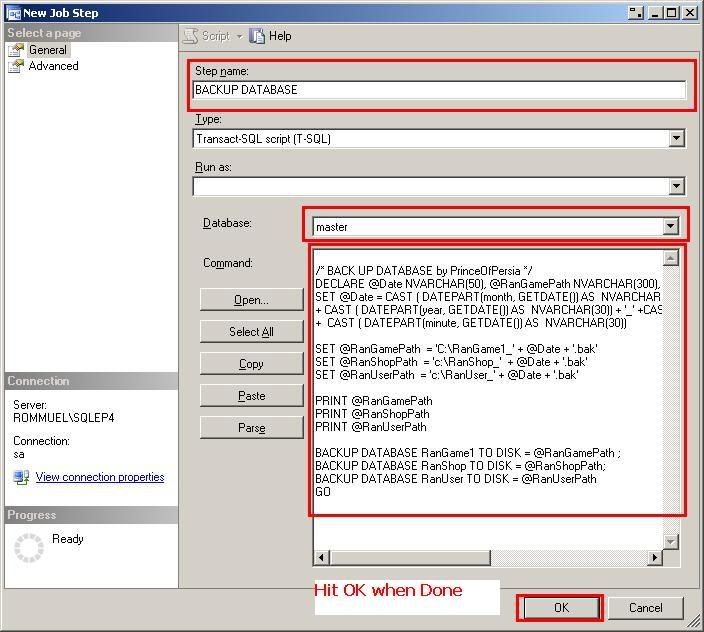The height and width of the screenshot is (632, 704).
Task: Click OK to confirm the job step
Action: 560,608
